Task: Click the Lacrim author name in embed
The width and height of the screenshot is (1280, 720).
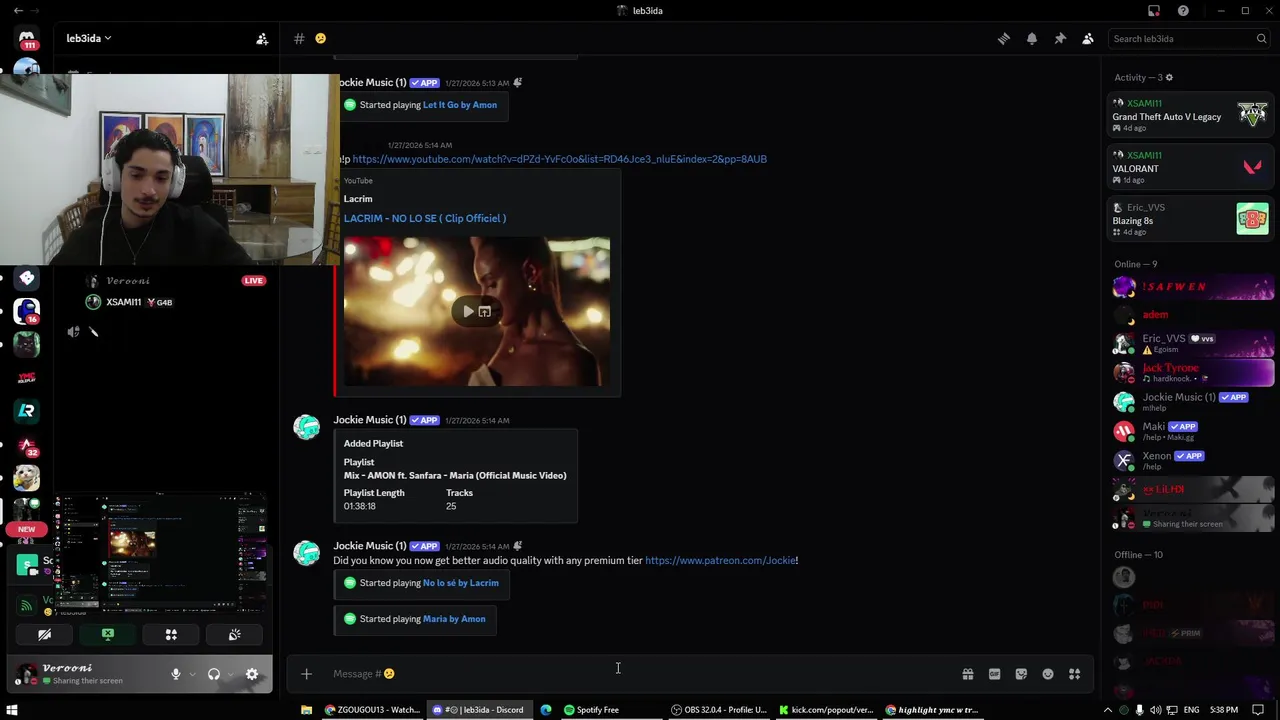Action: pyautogui.click(x=358, y=199)
